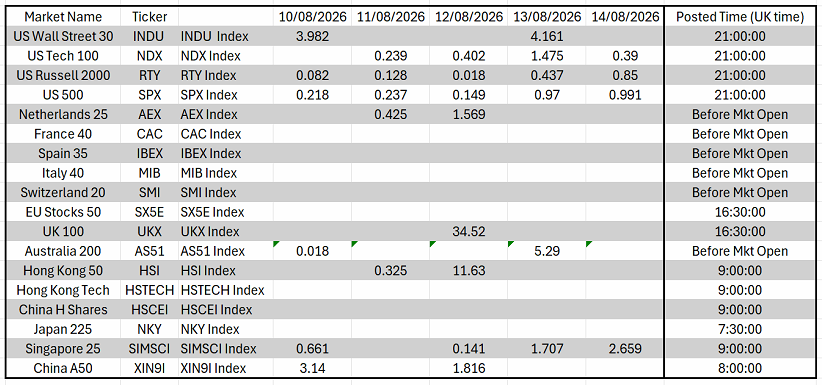Select the value 5.29
This screenshot has width=822, height=385.
[x=547, y=251]
